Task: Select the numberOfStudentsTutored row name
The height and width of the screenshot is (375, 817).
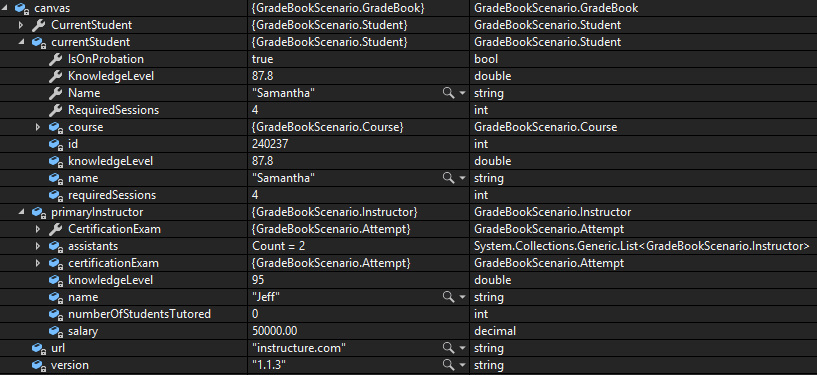Action: coord(140,315)
